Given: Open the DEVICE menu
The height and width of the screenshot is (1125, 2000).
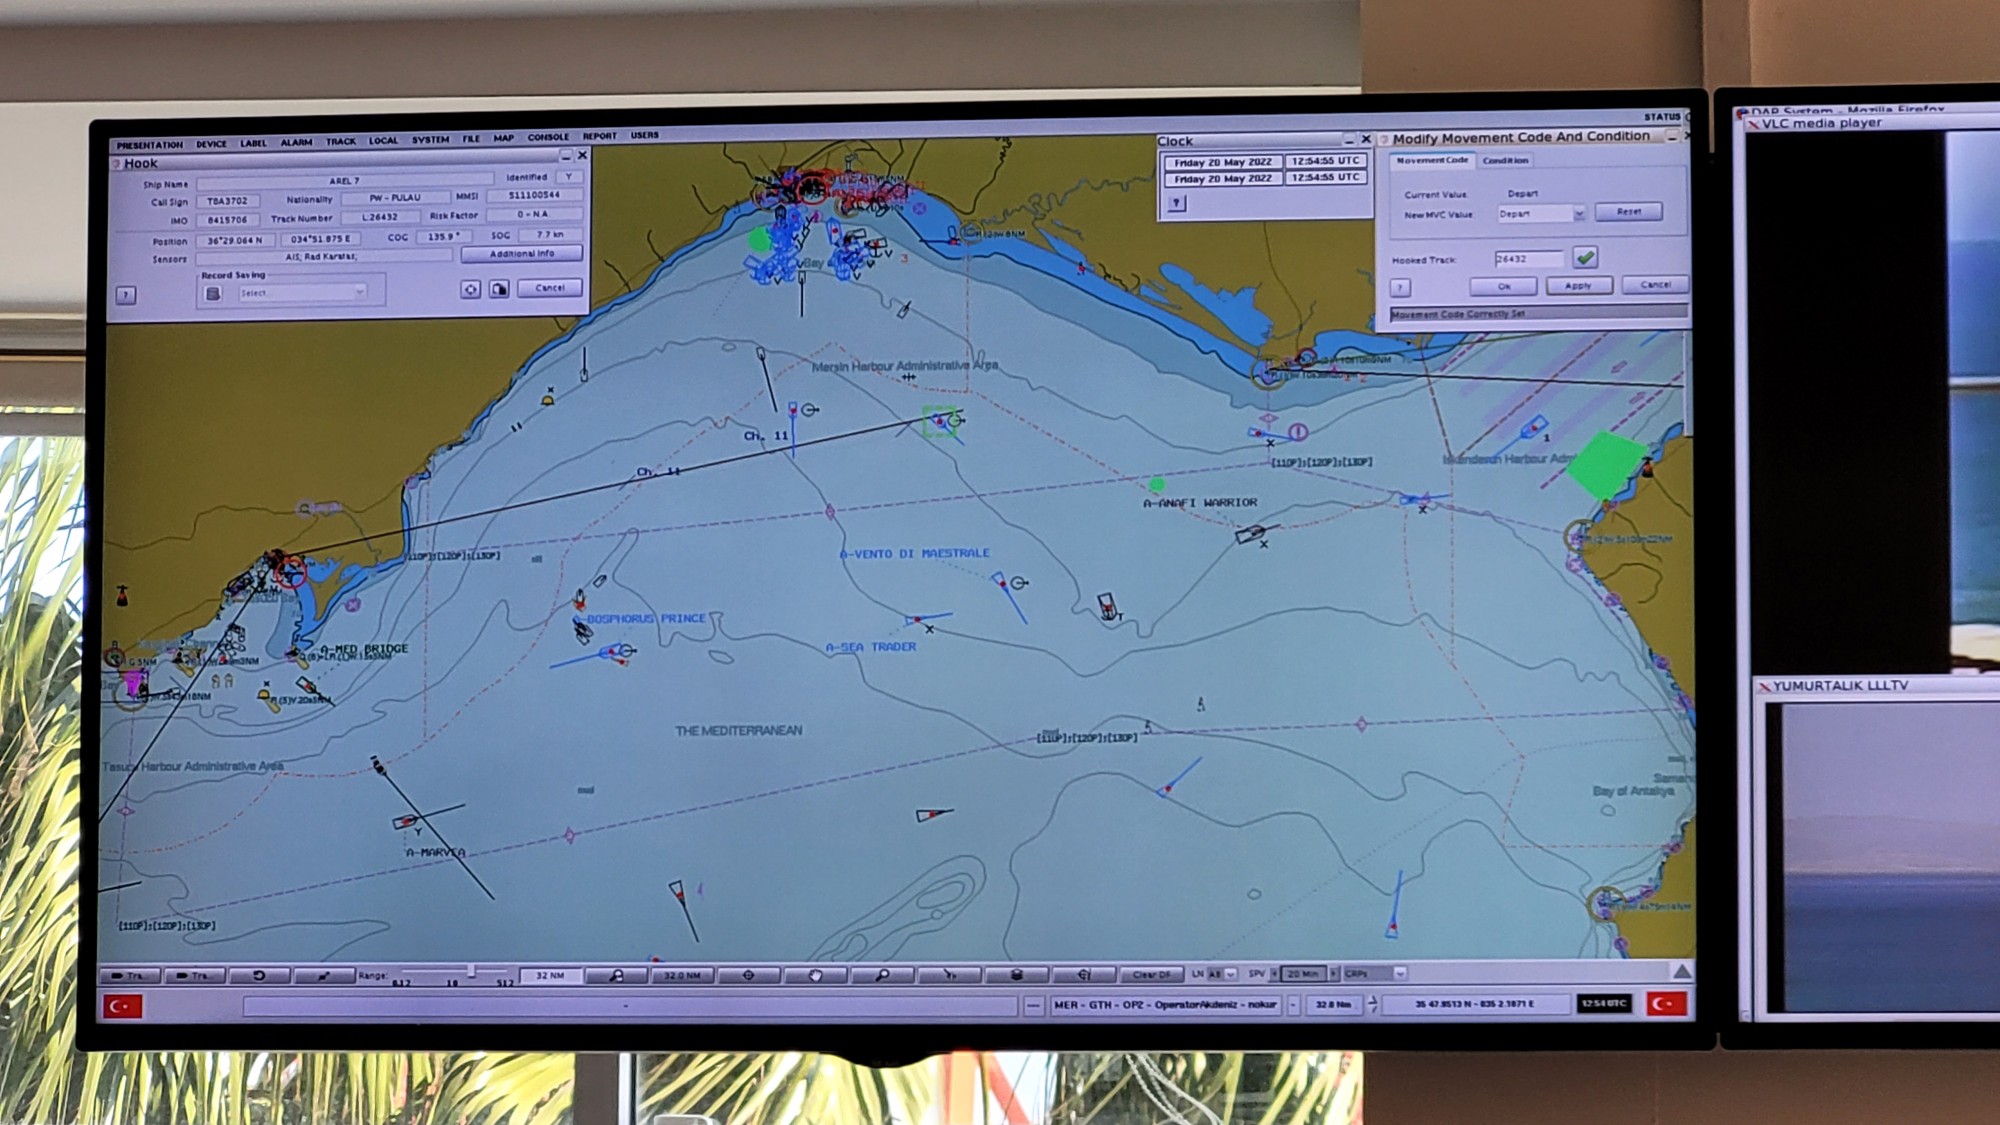Looking at the screenshot, I should [211, 144].
